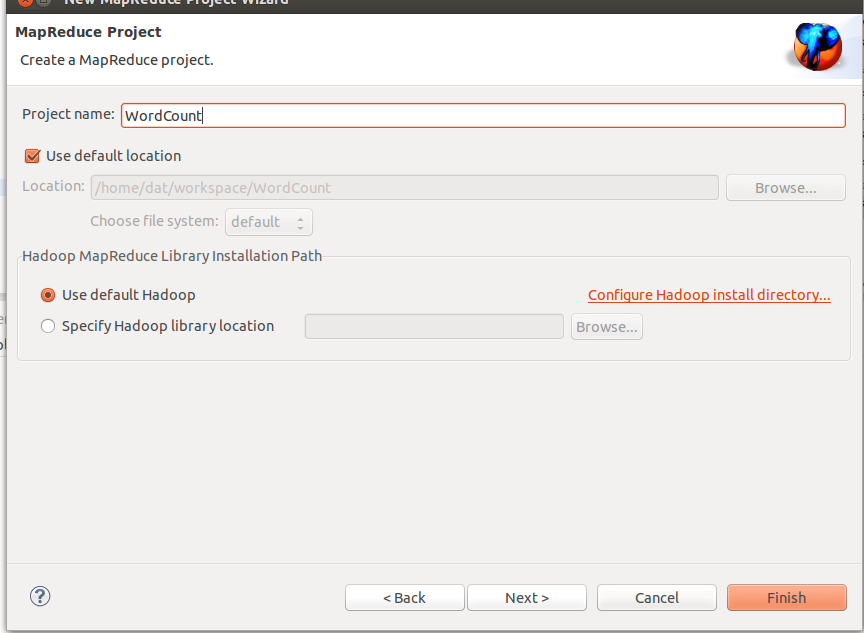Click the Create a MapReduce project description
Viewport: 864px width, 633px height.
tap(117, 60)
